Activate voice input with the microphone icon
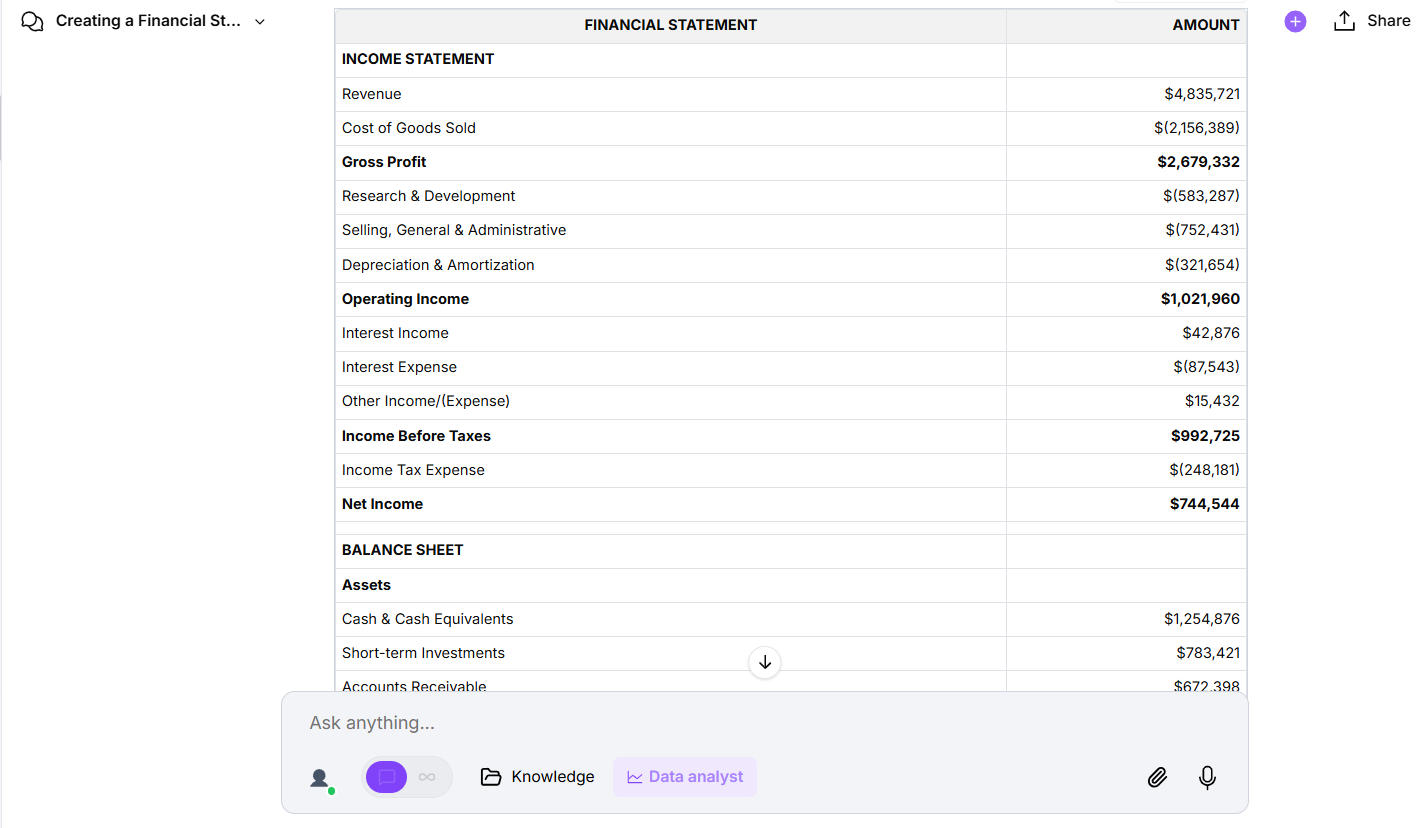The image size is (1425, 828). click(x=1207, y=777)
